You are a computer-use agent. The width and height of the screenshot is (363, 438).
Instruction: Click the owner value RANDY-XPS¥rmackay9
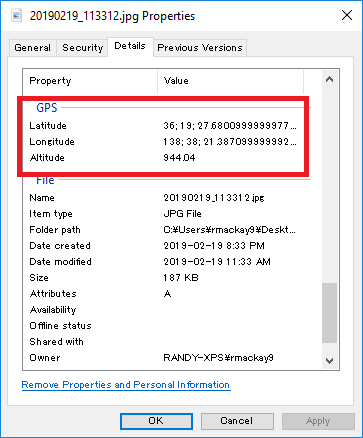coord(218,358)
